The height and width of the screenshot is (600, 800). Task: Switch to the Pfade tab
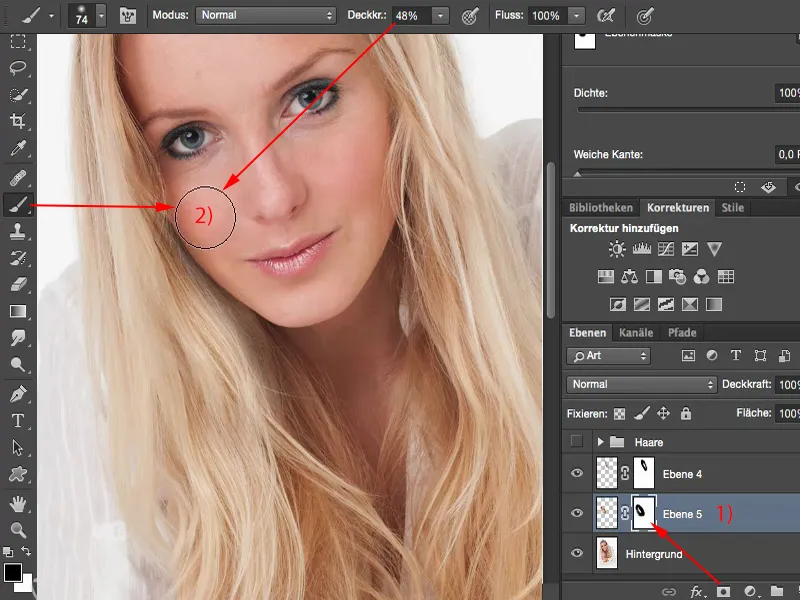[682, 333]
